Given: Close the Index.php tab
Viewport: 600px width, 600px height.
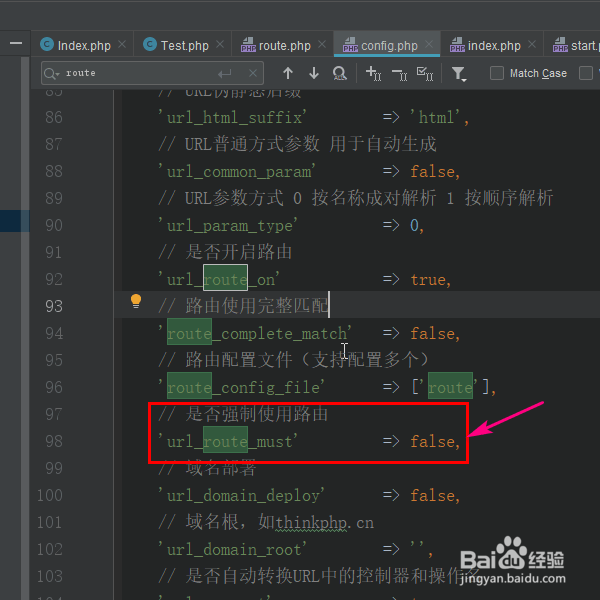Looking at the screenshot, I should [122, 45].
